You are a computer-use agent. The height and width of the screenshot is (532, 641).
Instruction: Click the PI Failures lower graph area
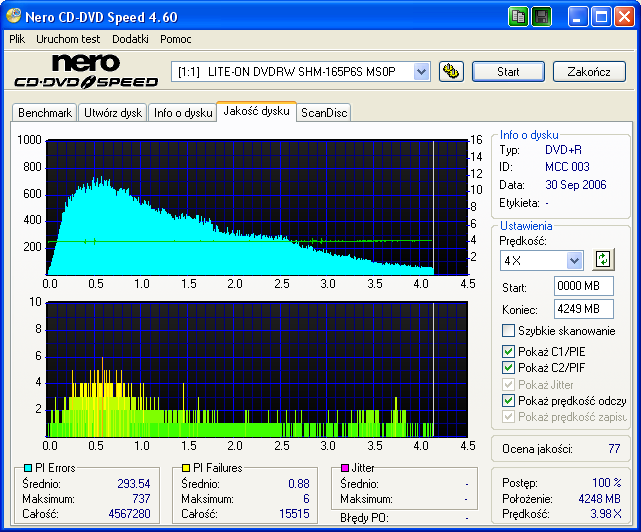[257, 370]
